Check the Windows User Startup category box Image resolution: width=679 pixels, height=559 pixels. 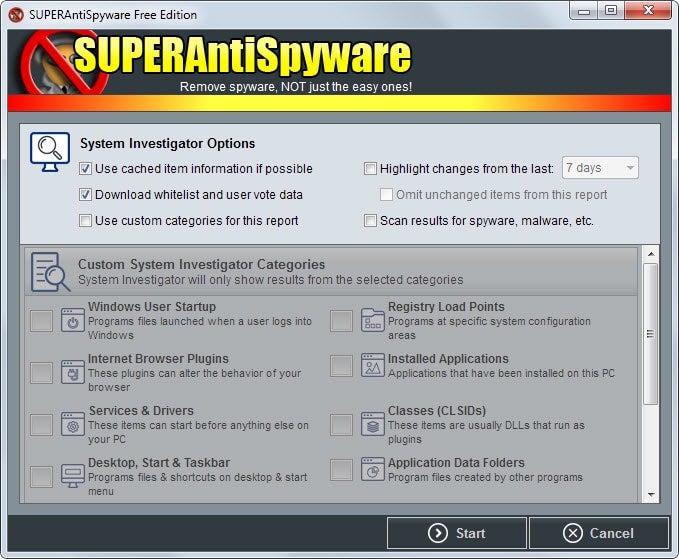pyautogui.click(x=42, y=320)
